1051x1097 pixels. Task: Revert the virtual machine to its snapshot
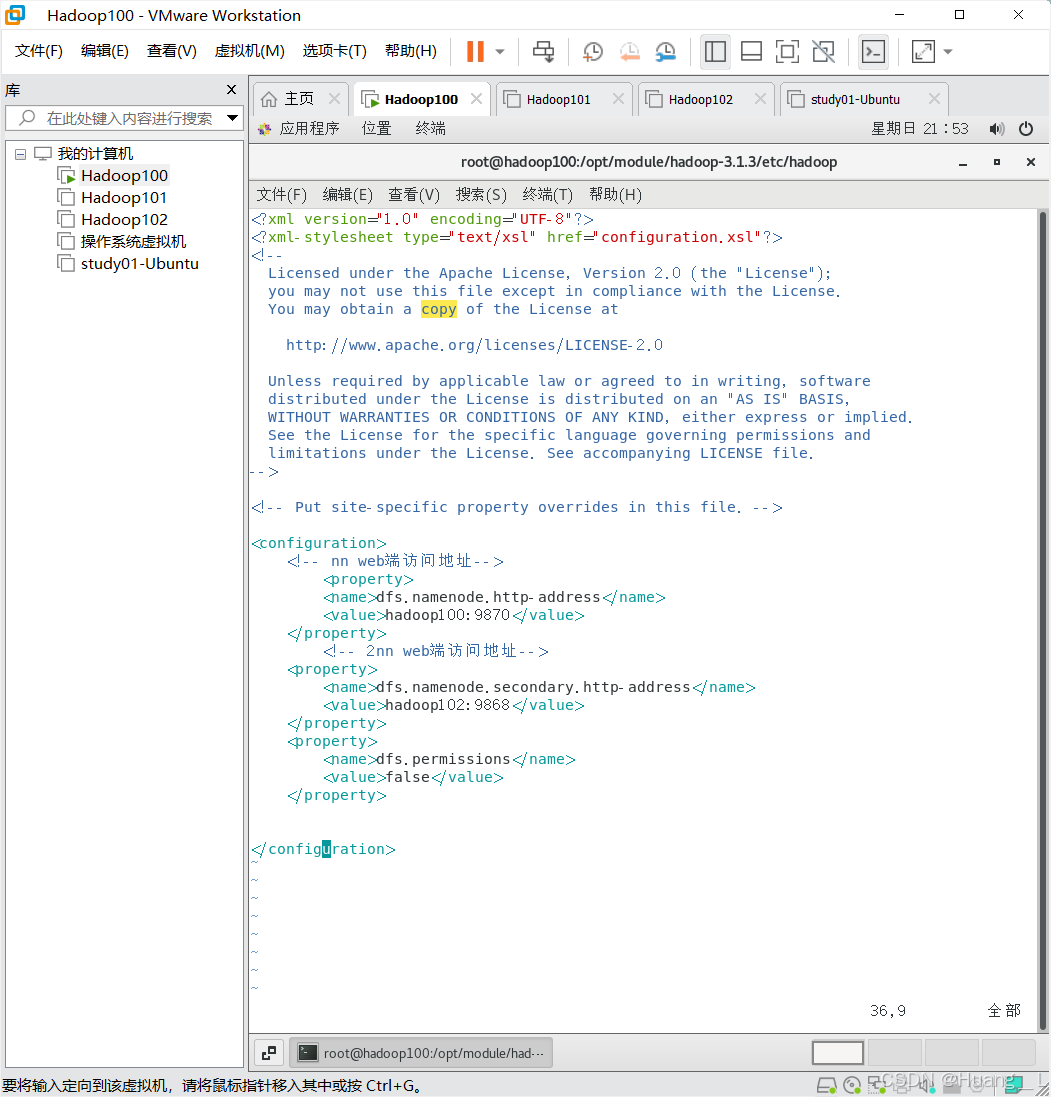(x=629, y=51)
